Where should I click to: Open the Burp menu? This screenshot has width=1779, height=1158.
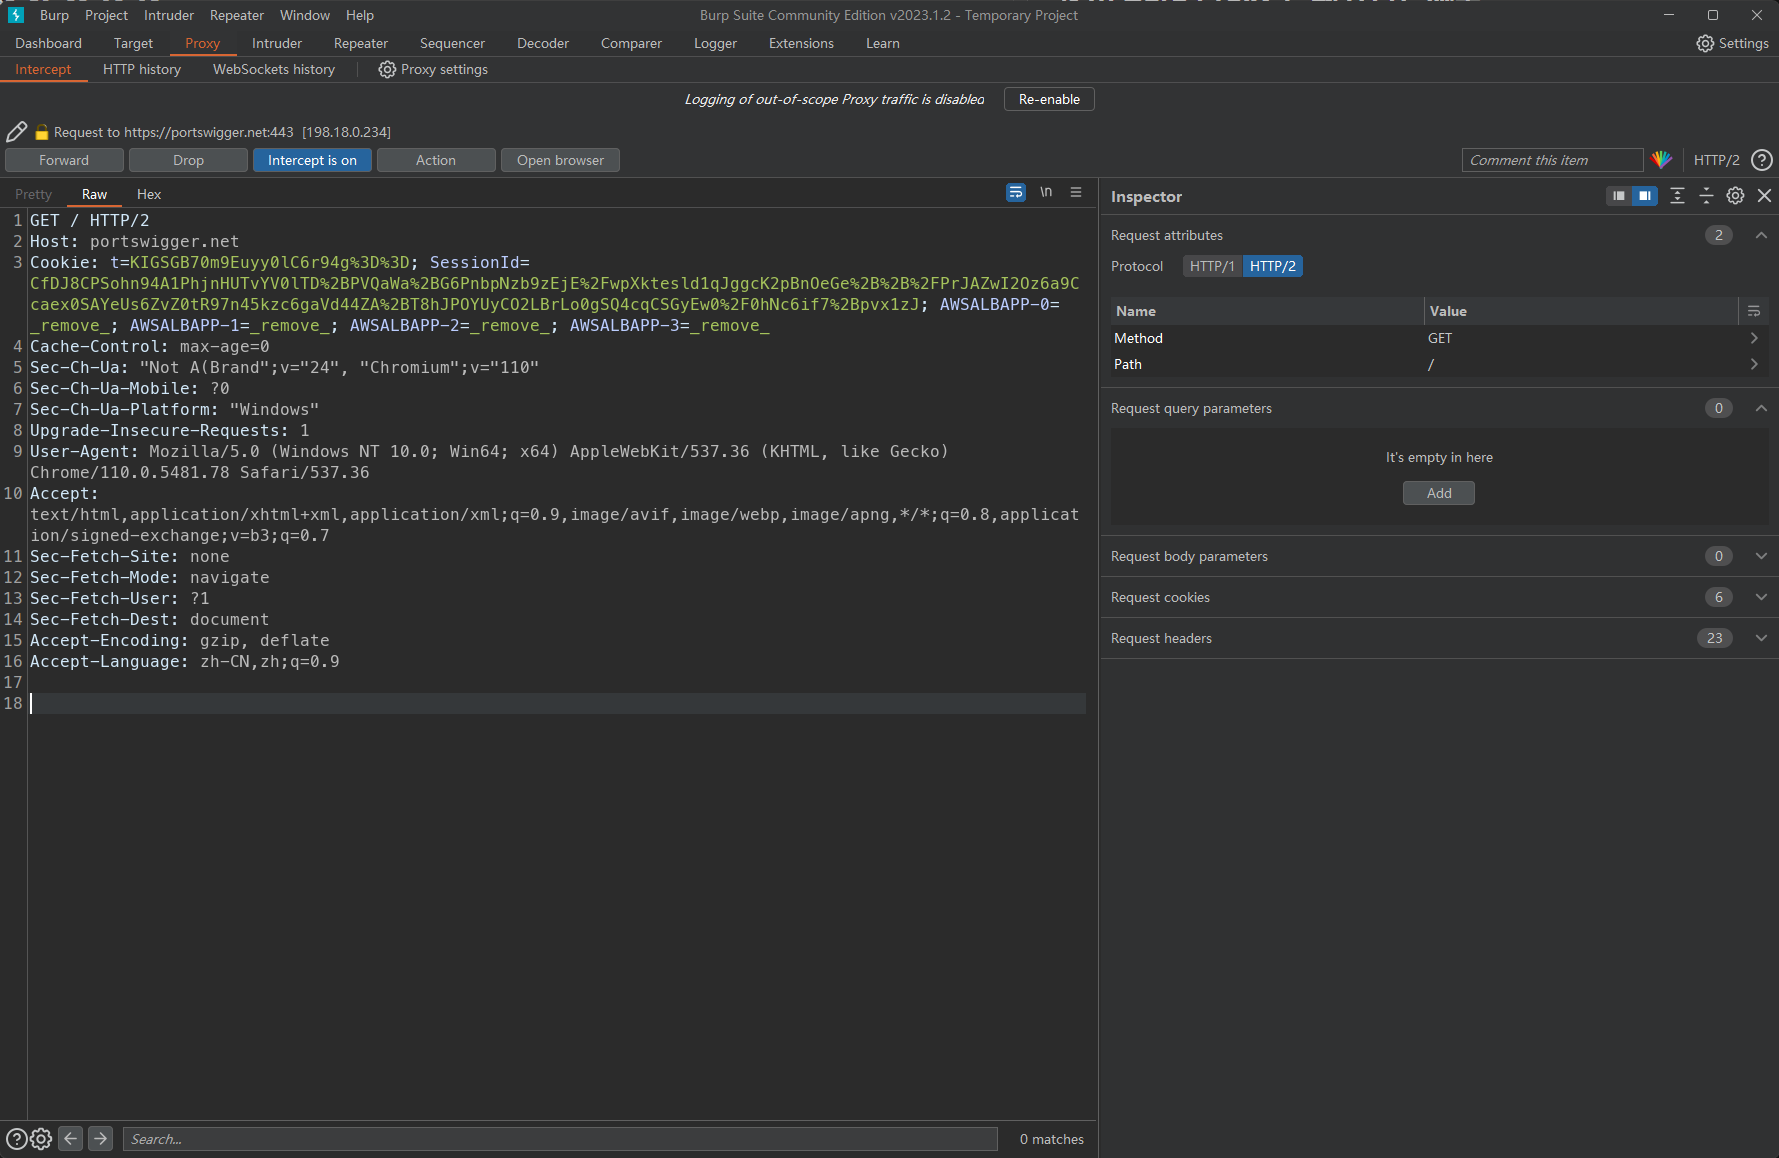click(54, 15)
